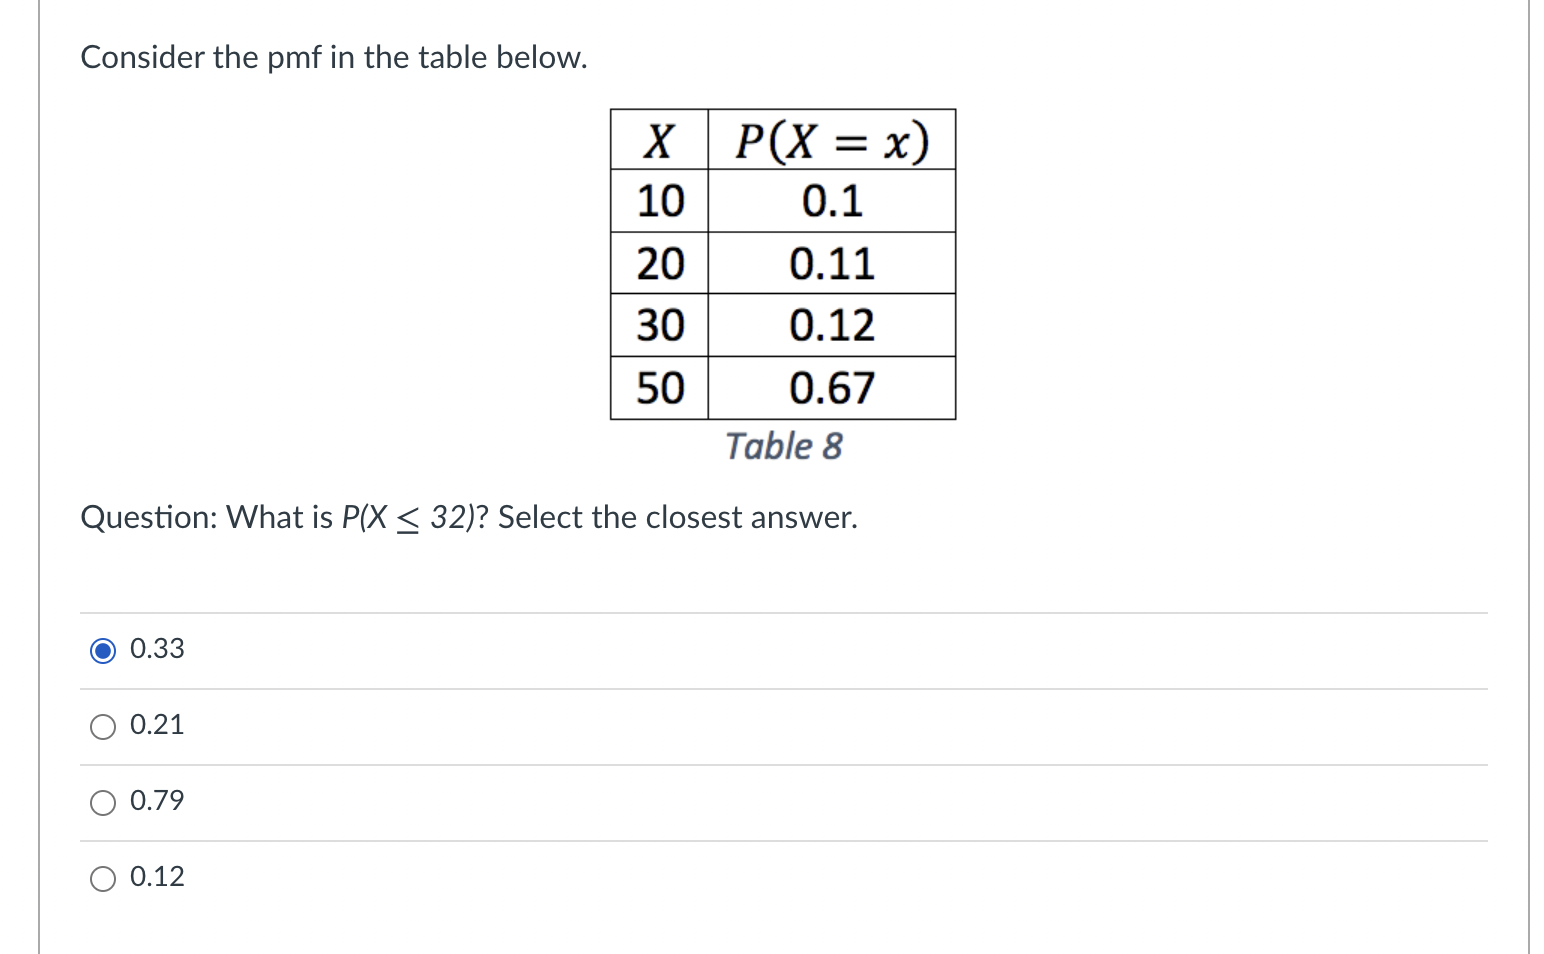Click the sentence 'Consider the pmf in the table below'
Screen dimensions: 1544x954
(333, 57)
